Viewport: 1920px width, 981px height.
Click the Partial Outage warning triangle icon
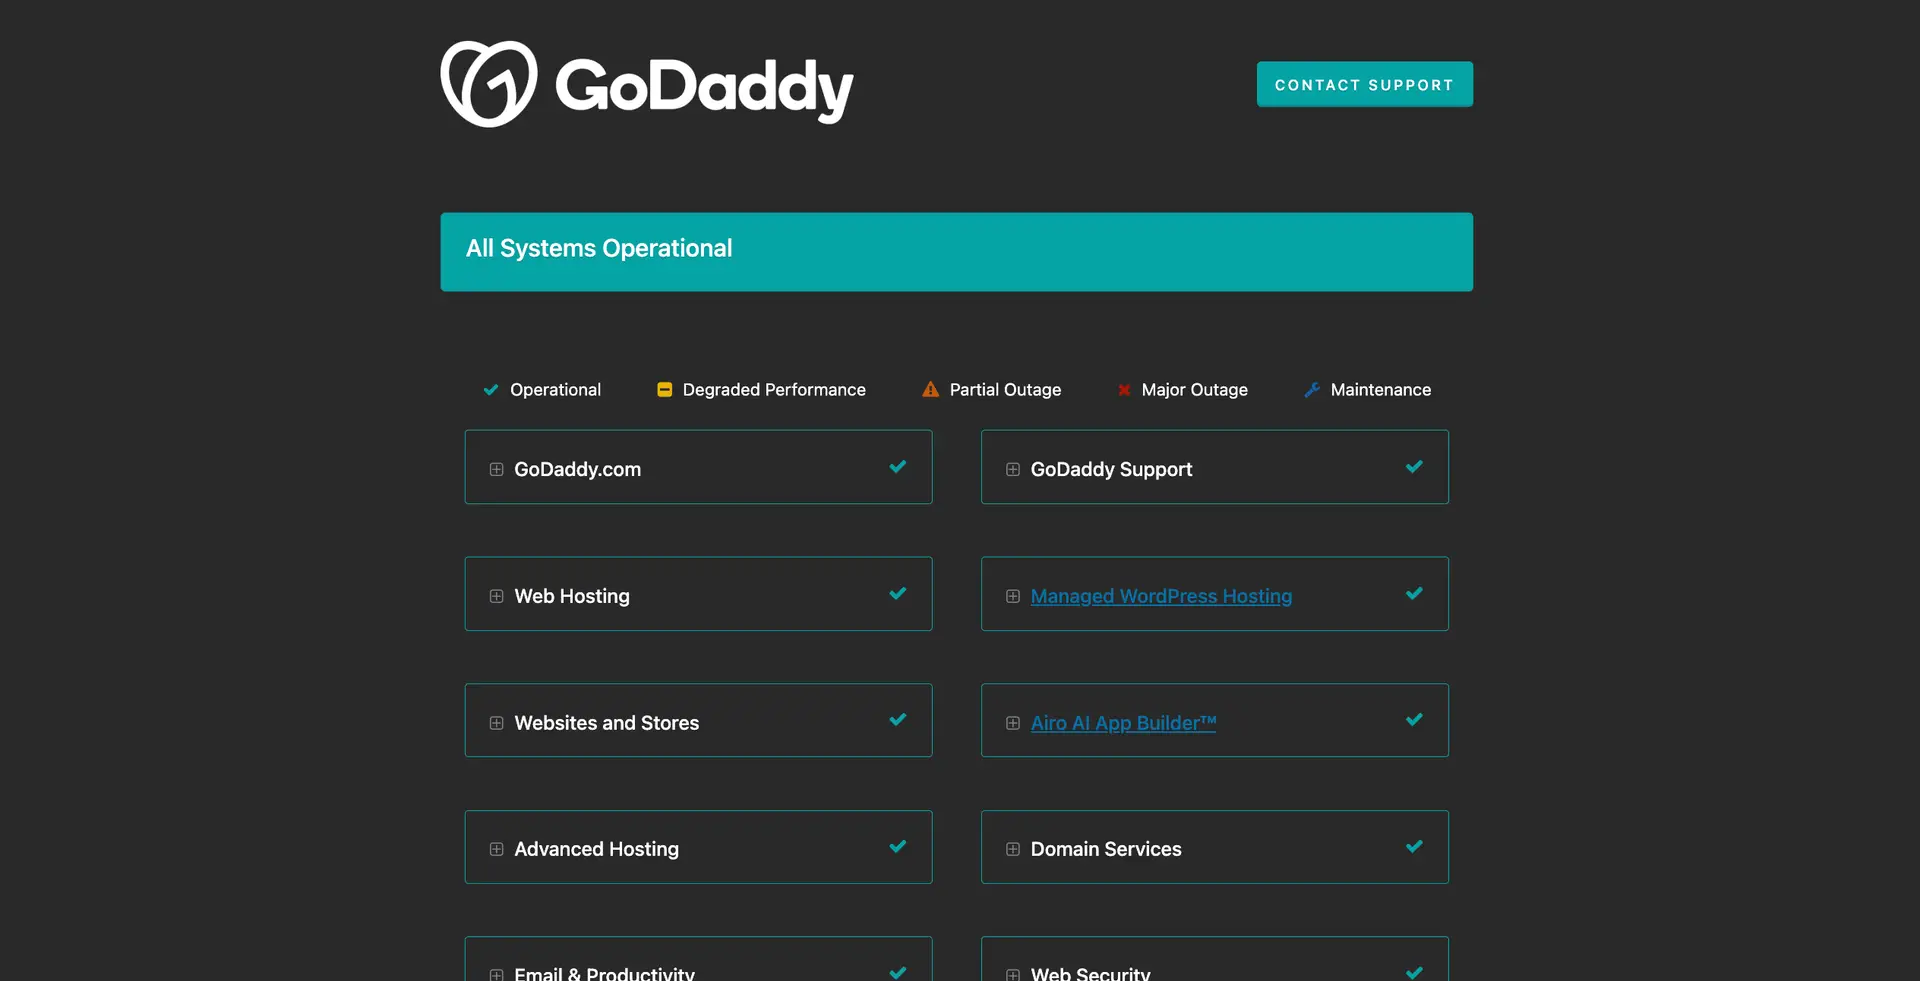[930, 389]
